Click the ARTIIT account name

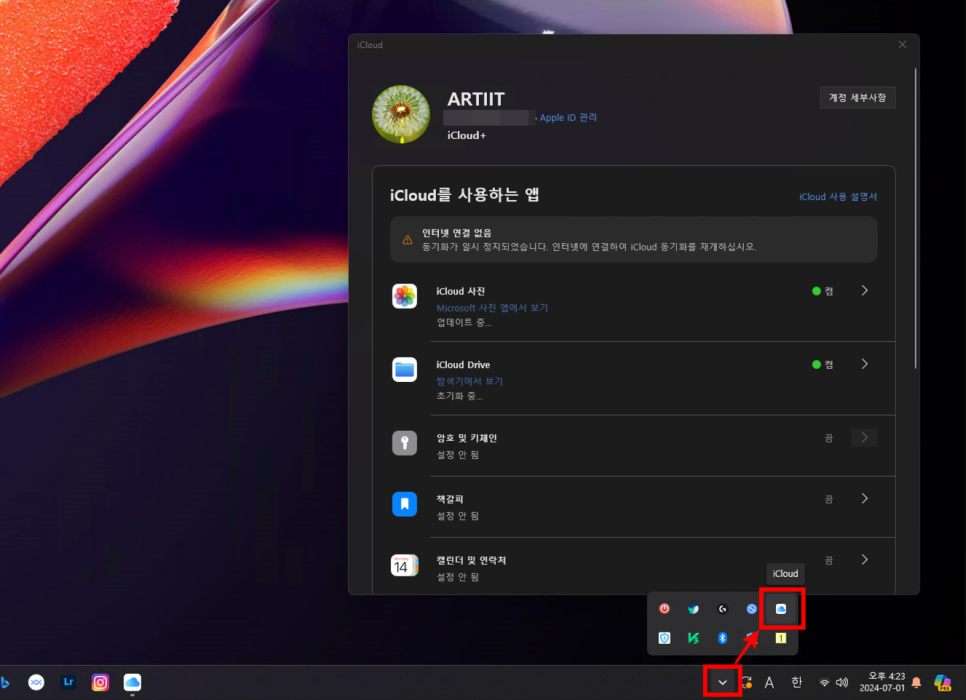coord(476,99)
